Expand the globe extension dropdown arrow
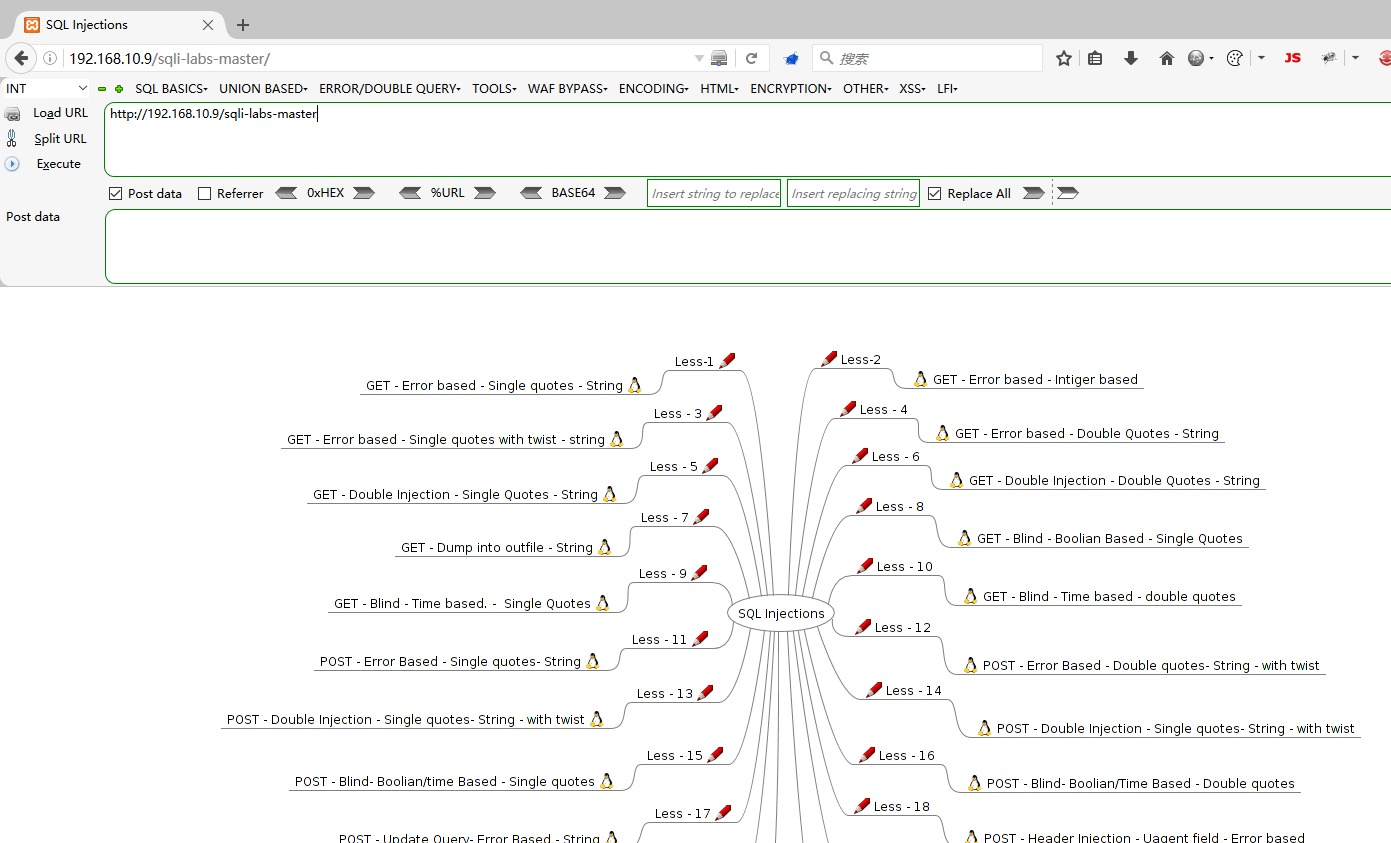Viewport: 1391px width, 843px height. pyautogui.click(x=1211, y=58)
